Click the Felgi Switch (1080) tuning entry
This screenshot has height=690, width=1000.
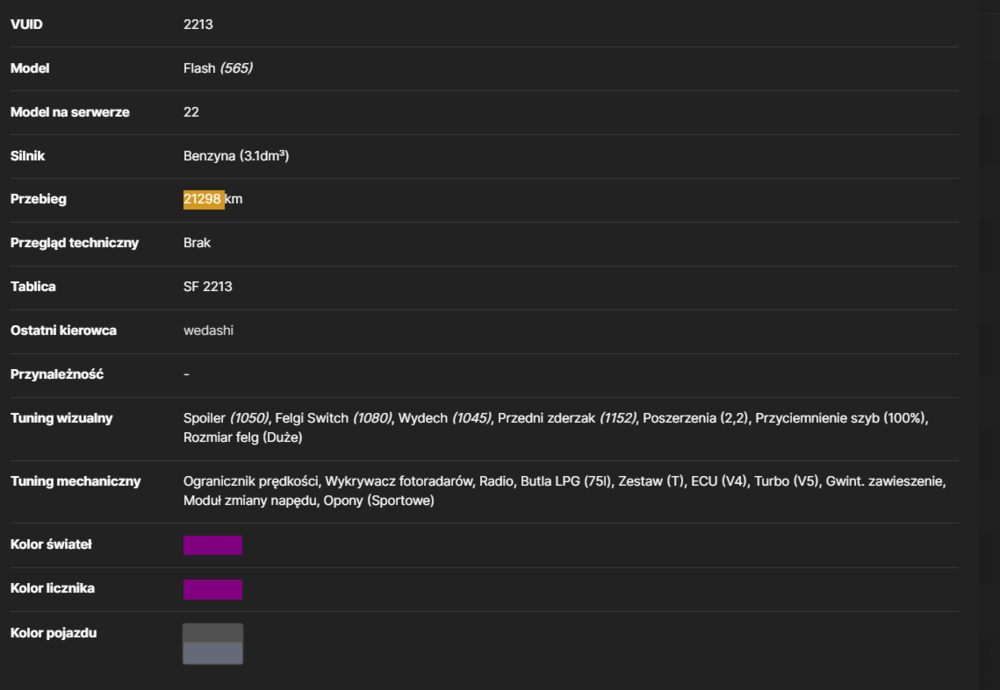click(333, 418)
